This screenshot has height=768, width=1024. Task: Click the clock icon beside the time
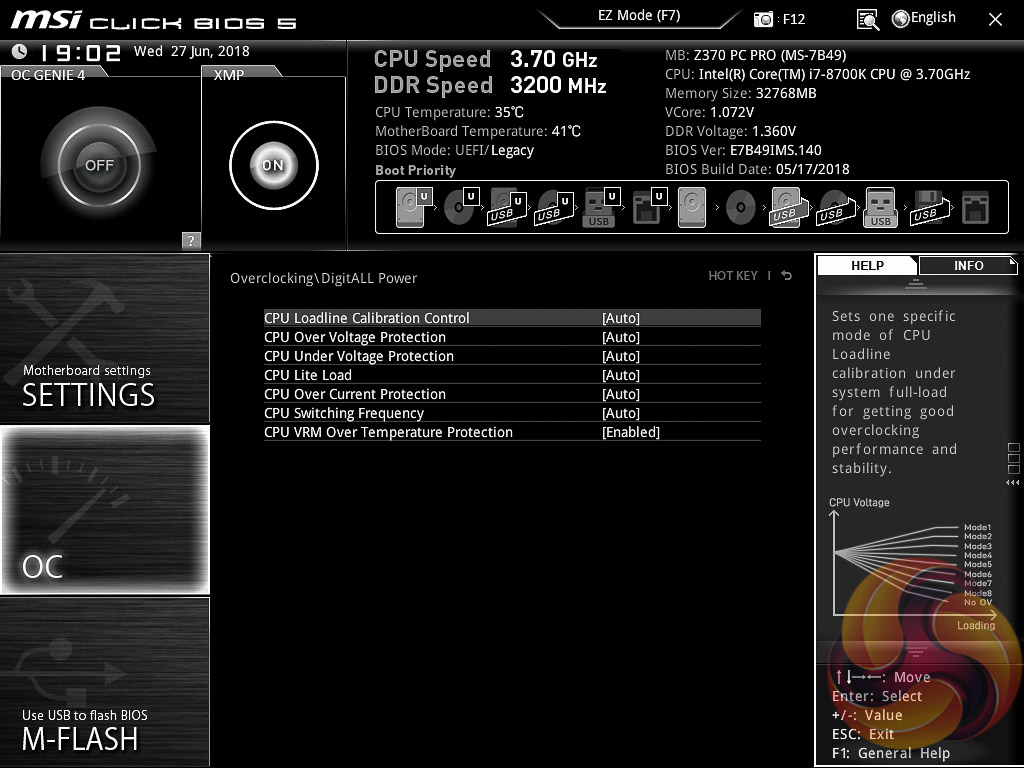click(x=20, y=51)
